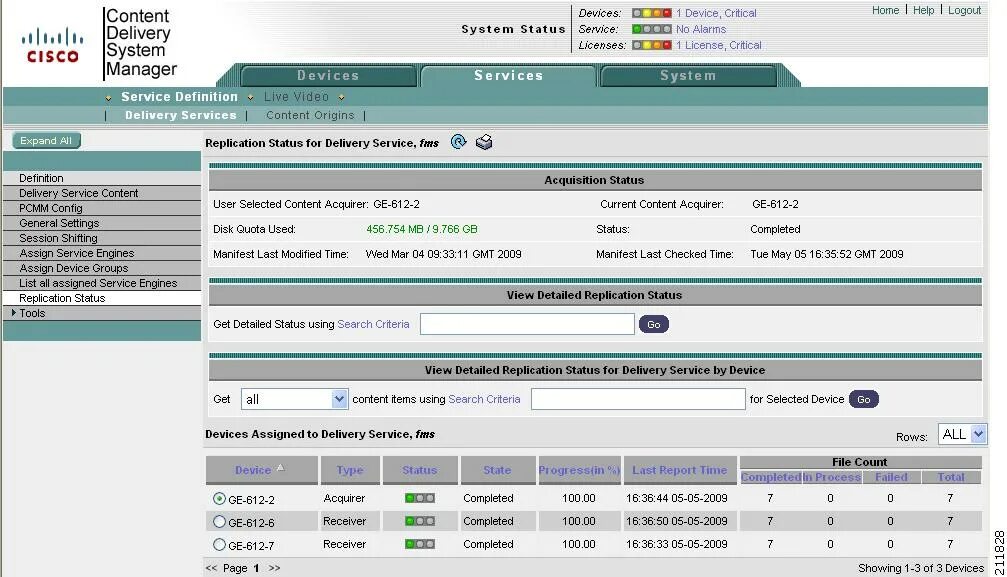Select the GE-612-7 device radio button
This screenshot has height=577, width=1007.
point(219,545)
